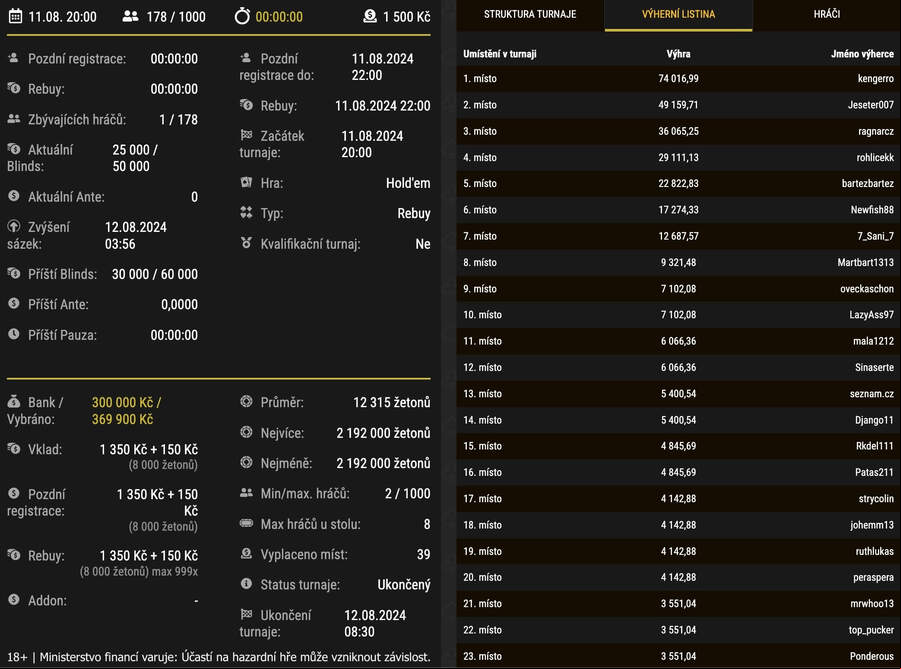Image resolution: width=901 pixels, height=669 pixels.
Task: Select winner name mrwhoo13
Action: coord(872,604)
